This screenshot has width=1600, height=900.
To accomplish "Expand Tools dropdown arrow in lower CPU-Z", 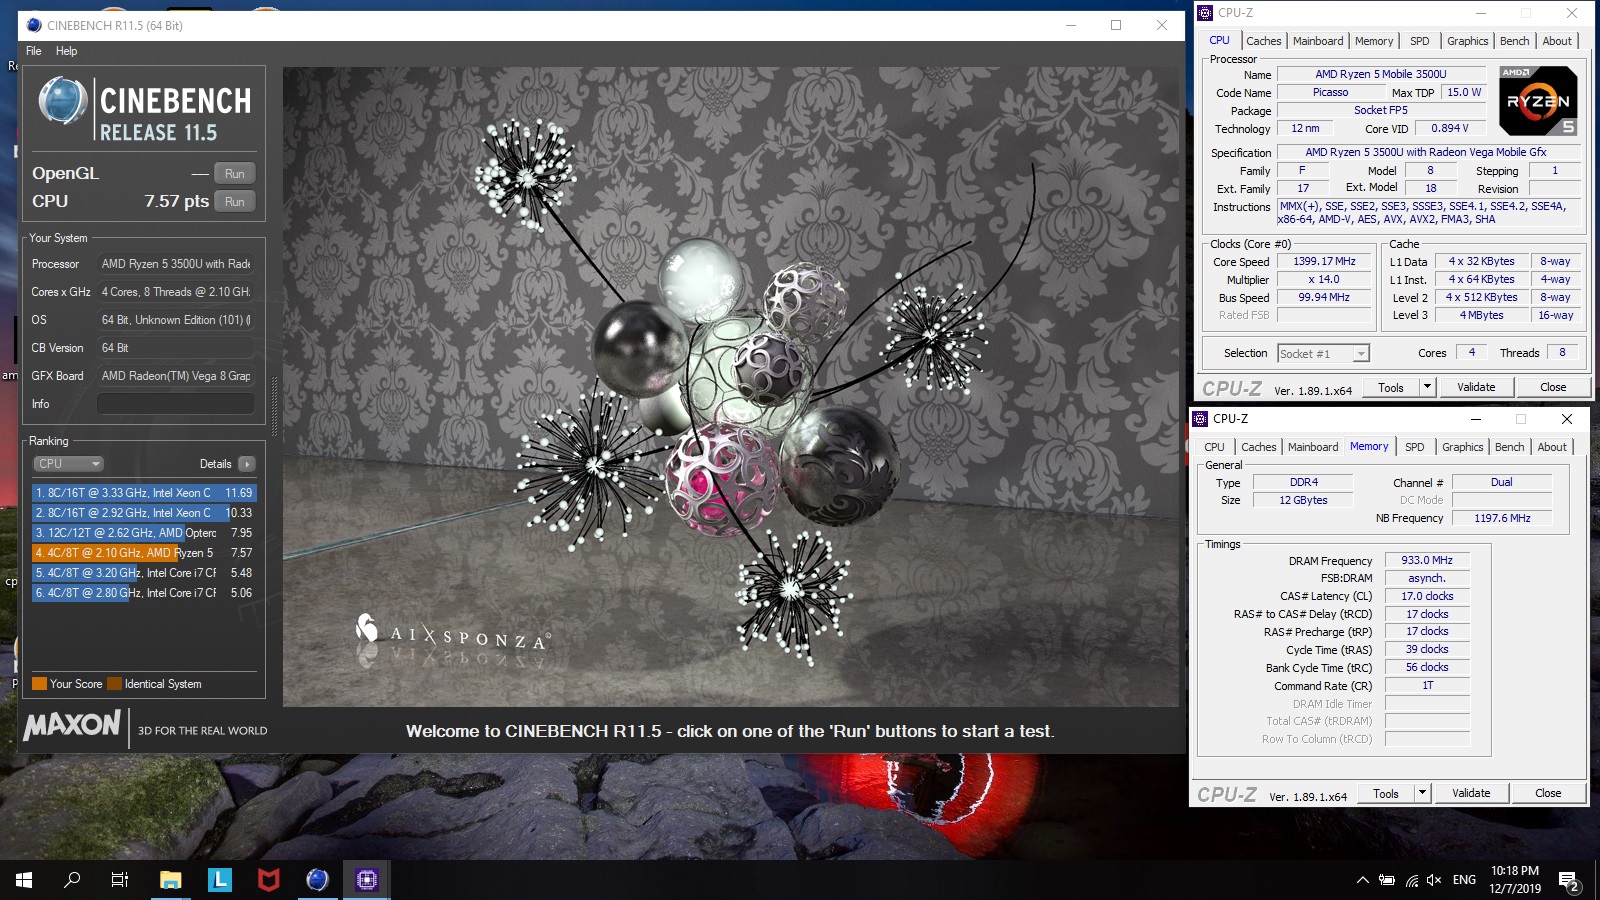I will click(1423, 794).
